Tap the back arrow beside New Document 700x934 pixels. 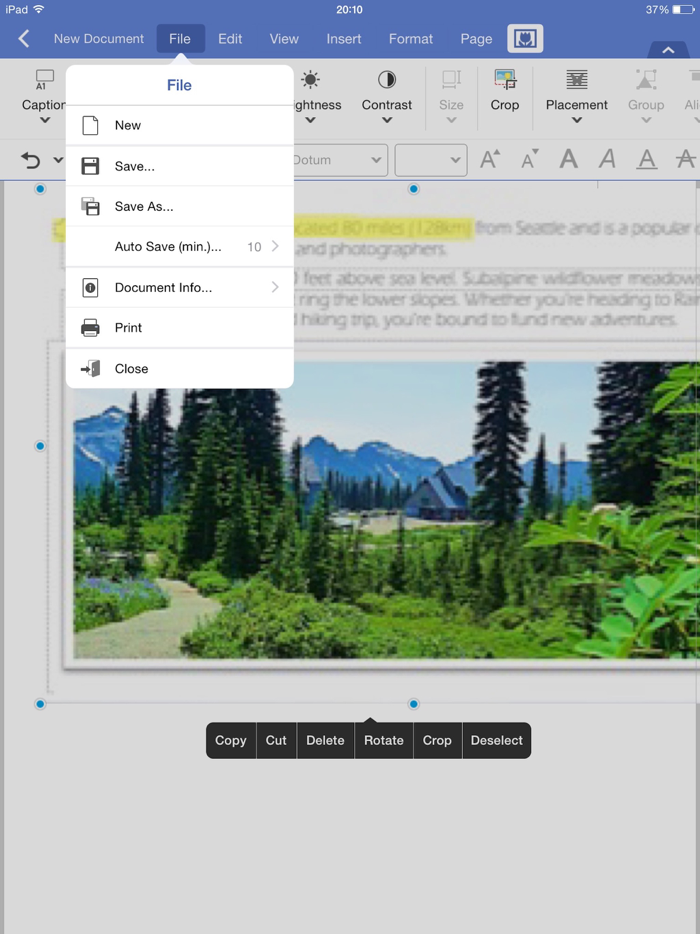[x=24, y=39]
